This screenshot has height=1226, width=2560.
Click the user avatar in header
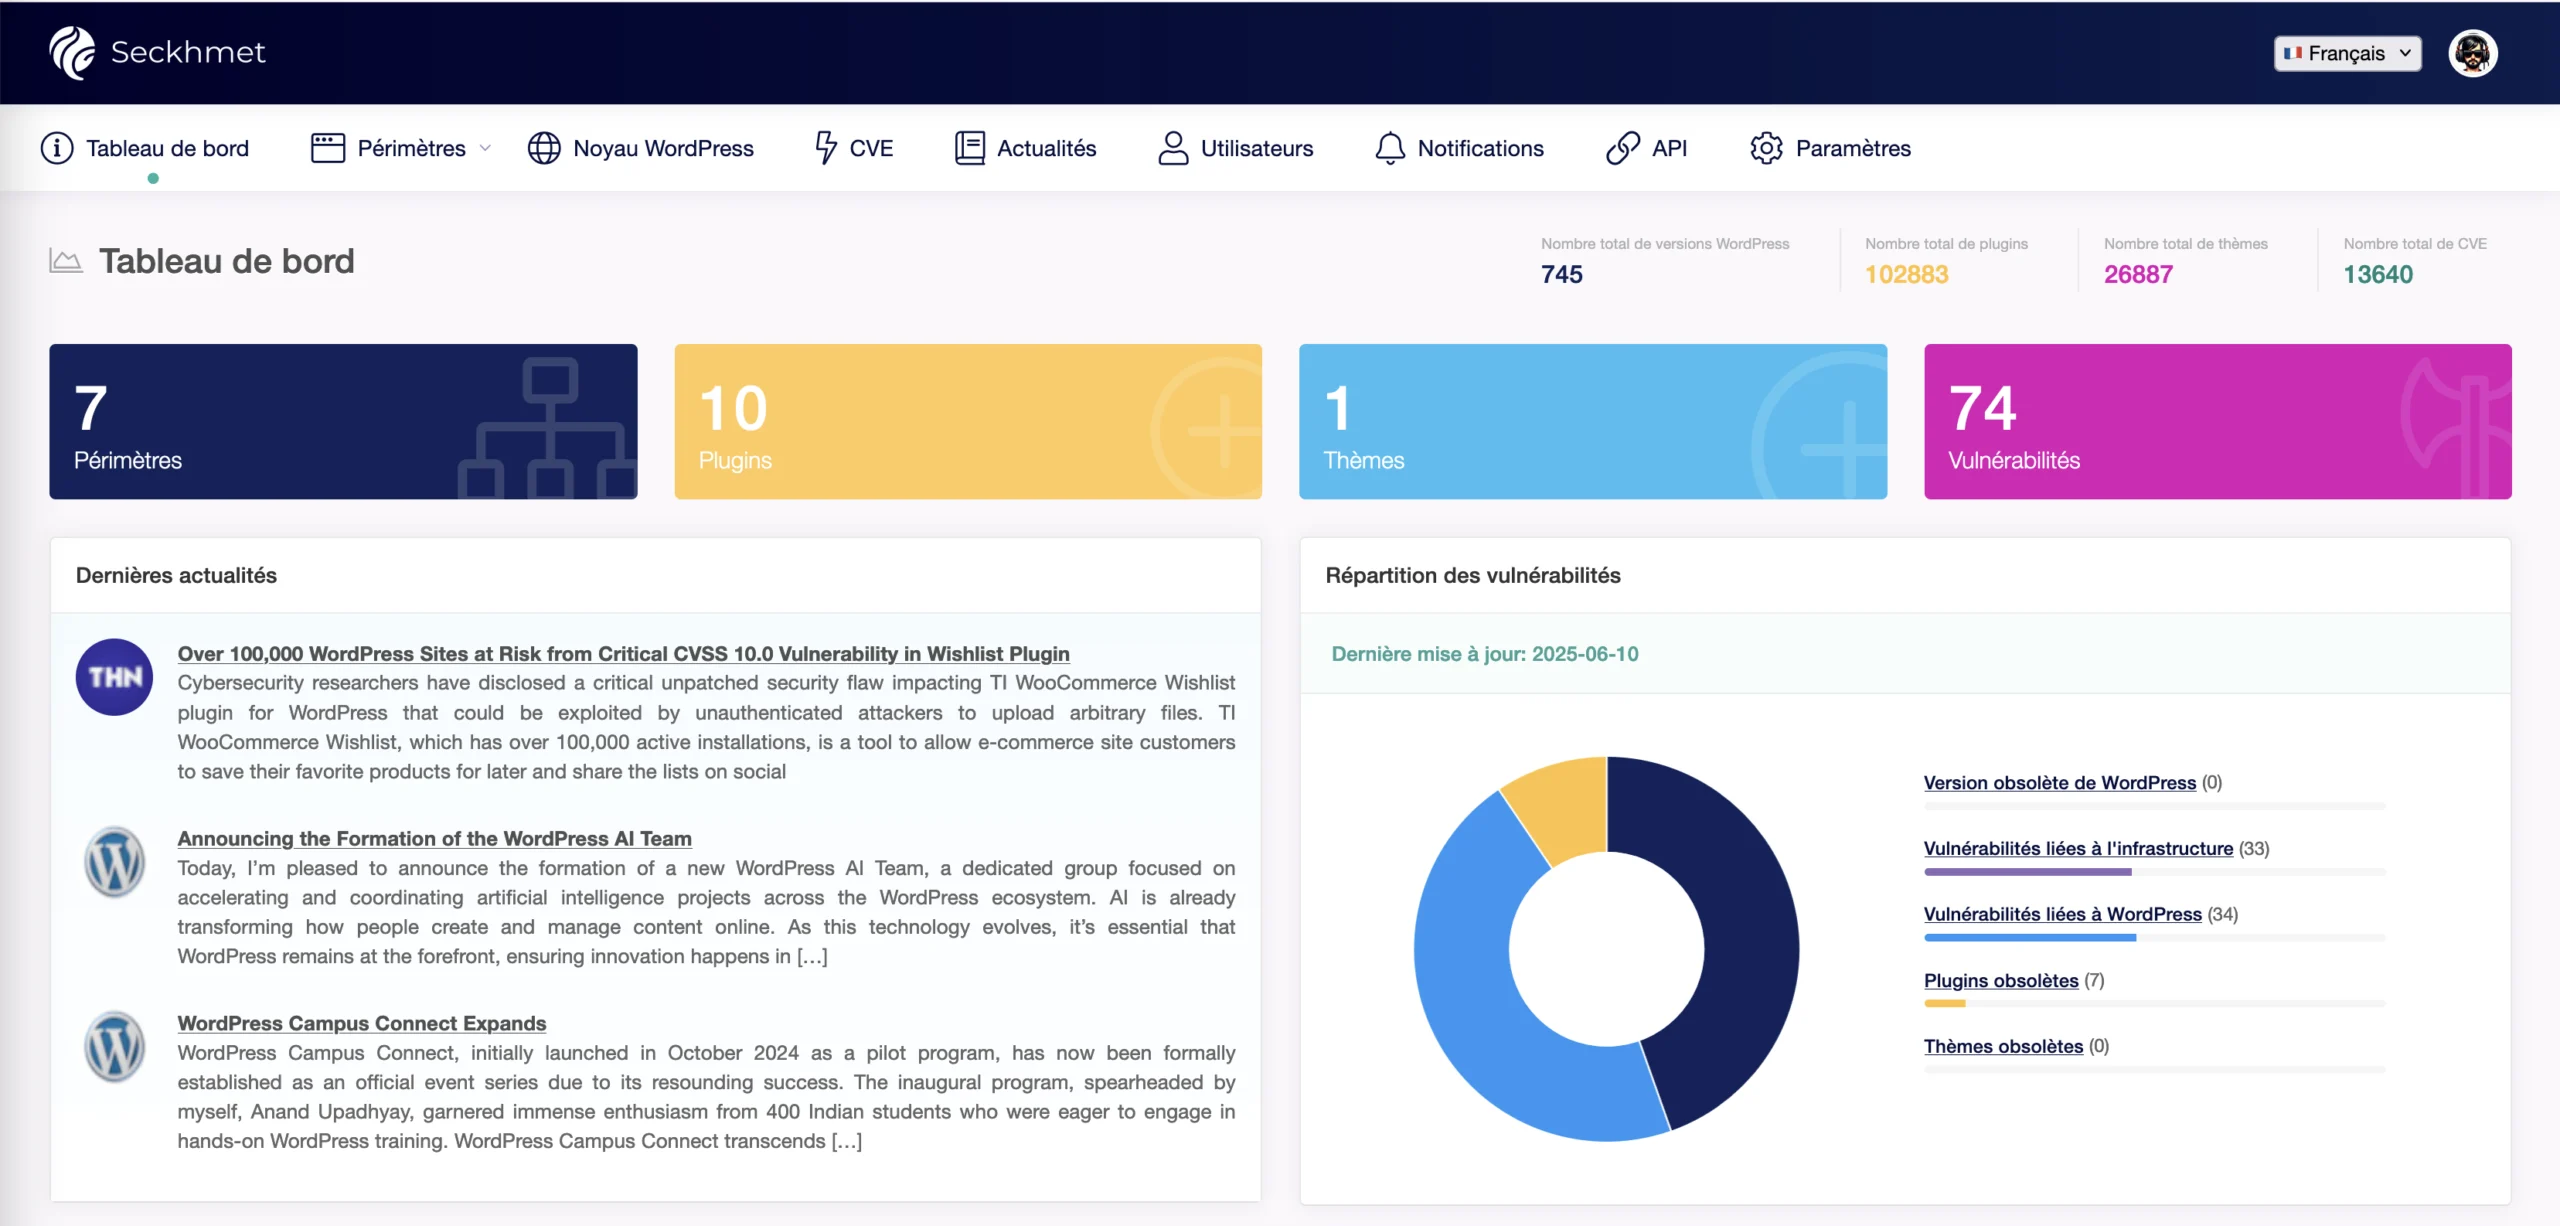[2472, 53]
